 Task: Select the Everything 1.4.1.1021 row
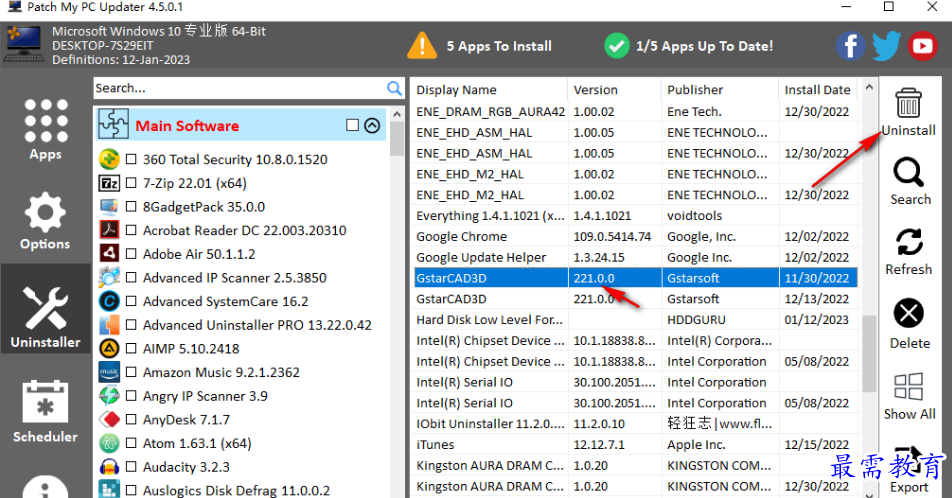coord(636,216)
